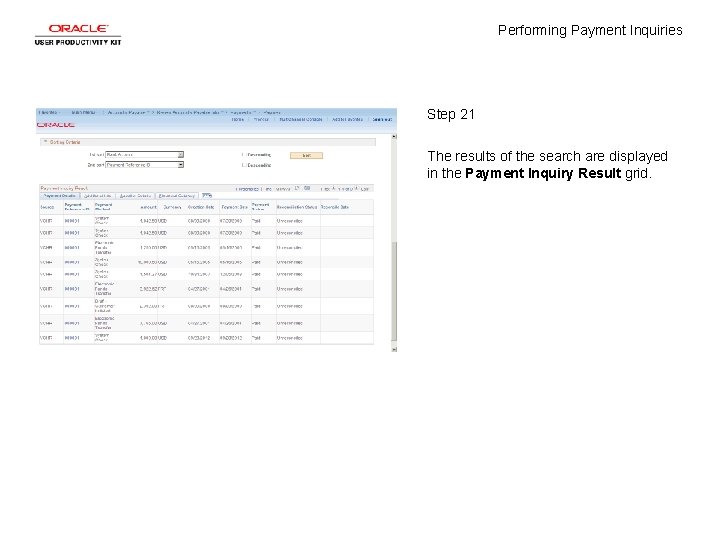Click the Payment Method column header

(x=103, y=207)
